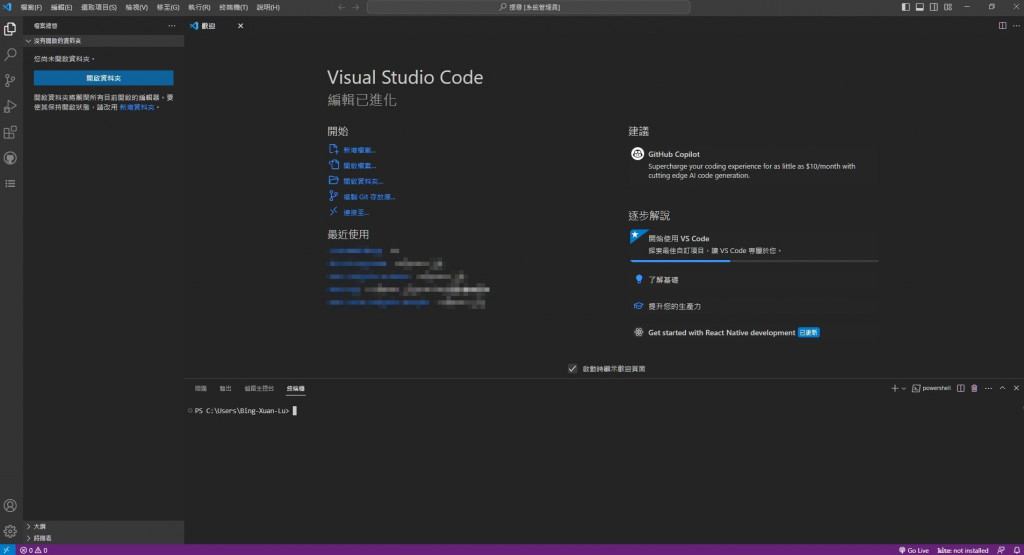Click the '新增檔案...' start link
Image resolution: width=1024 pixels, height=555 pixels.
[x=359, y=150]
